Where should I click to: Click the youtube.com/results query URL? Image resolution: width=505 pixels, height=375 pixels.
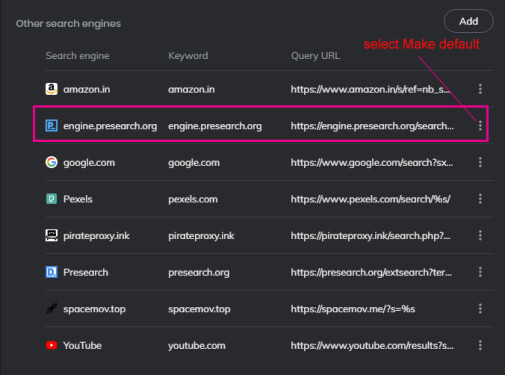tap(372, 346)
